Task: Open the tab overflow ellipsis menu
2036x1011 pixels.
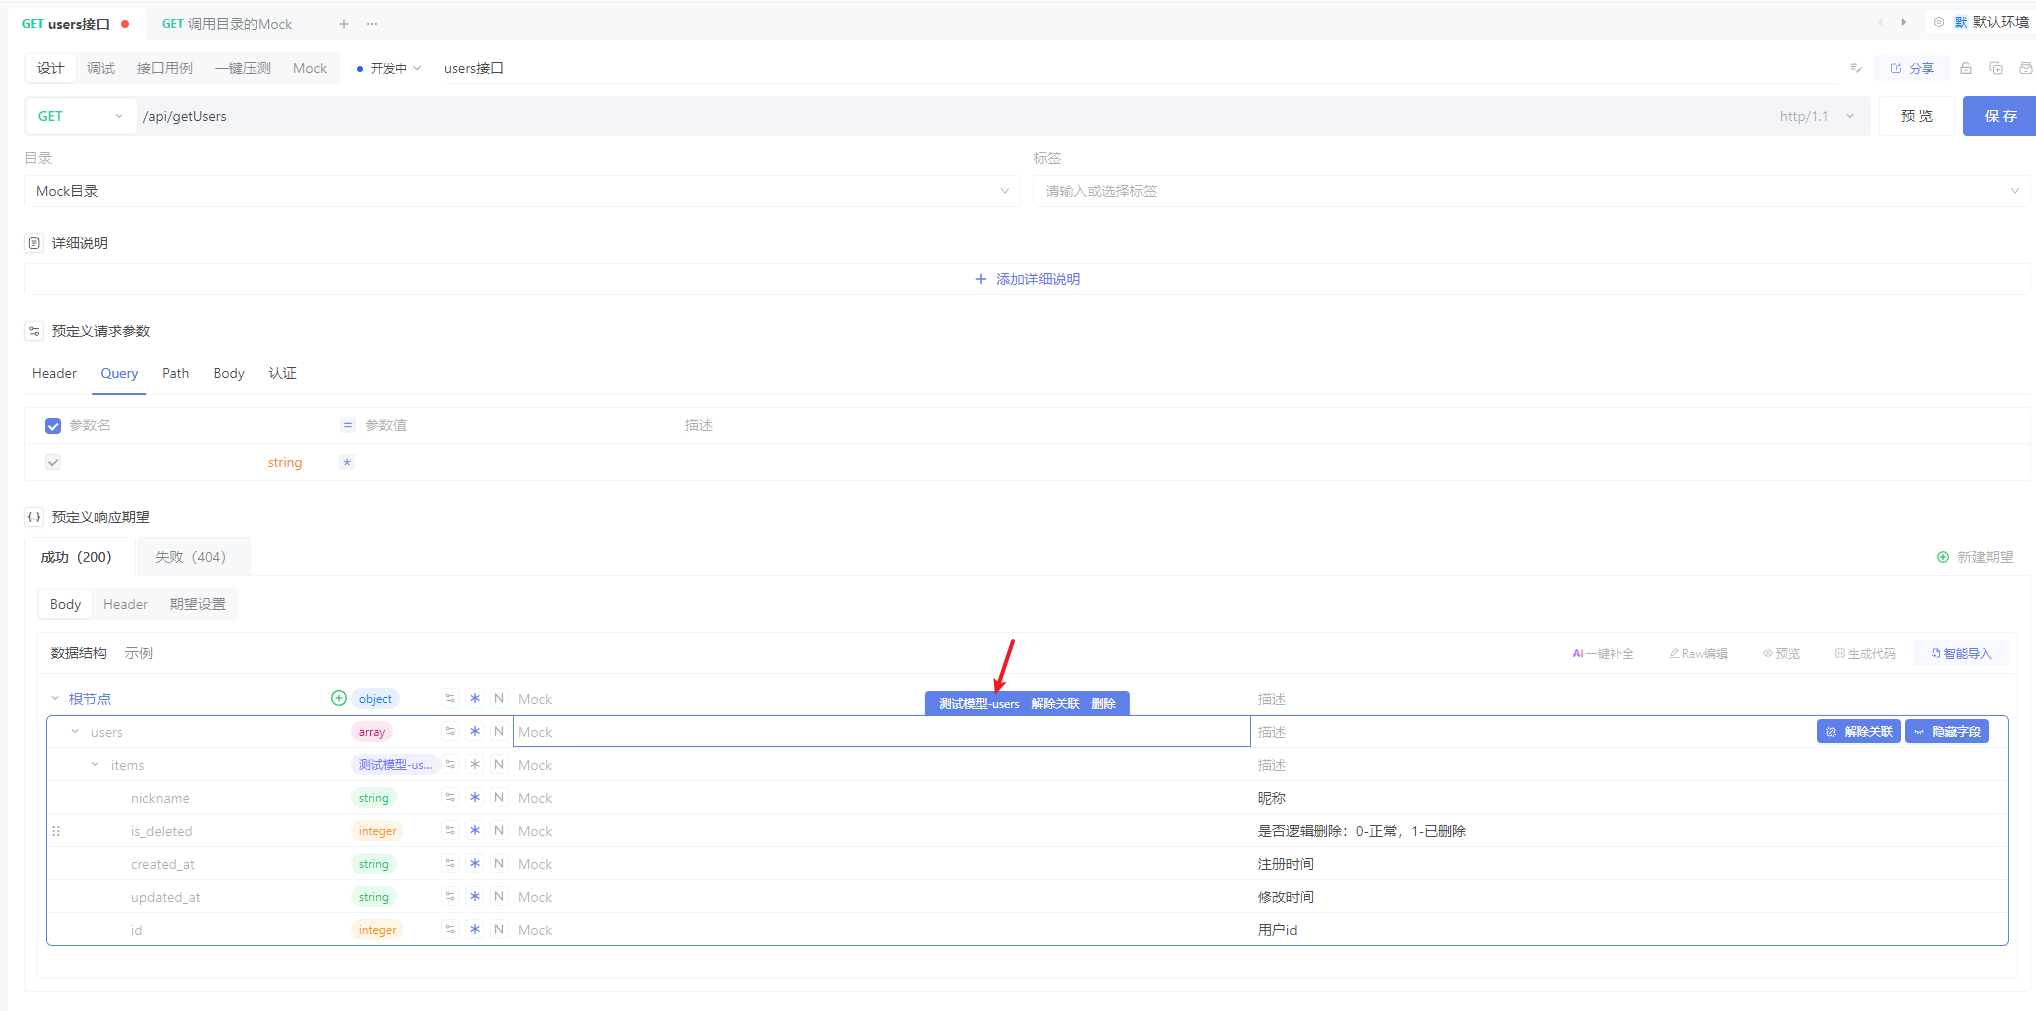Action: pyautogui.click(x=372, y=24)
